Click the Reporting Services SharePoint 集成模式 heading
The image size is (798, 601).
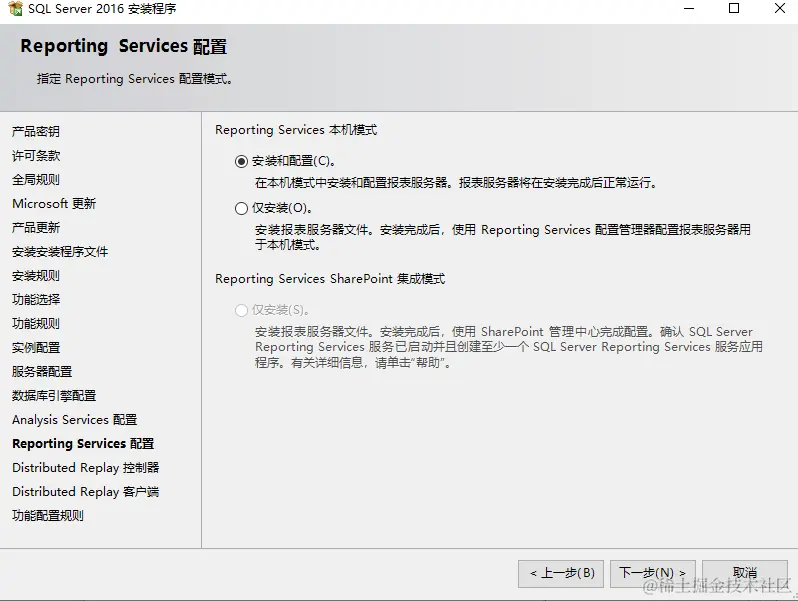click(330, 279)
